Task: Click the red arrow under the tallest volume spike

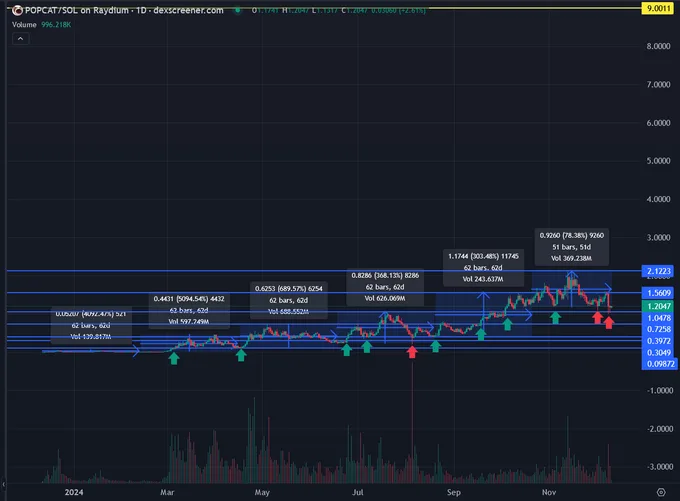Action: click(x=412, y=352)
